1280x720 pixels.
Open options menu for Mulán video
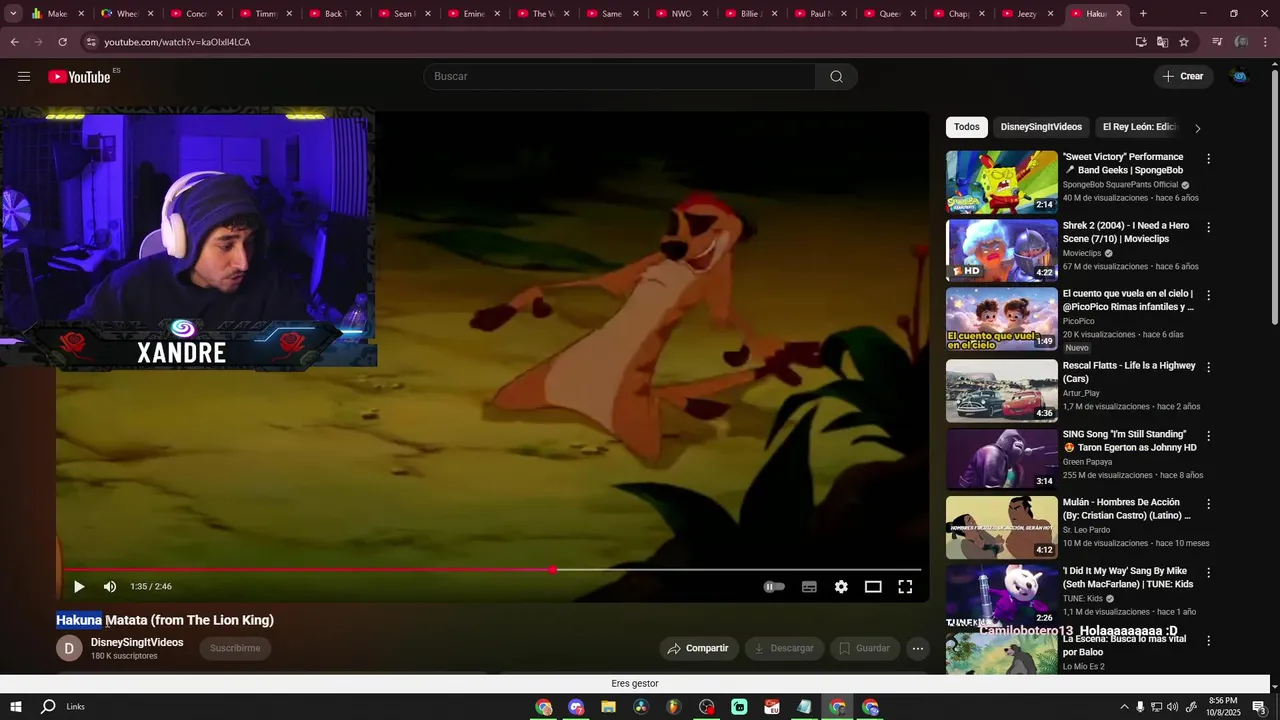coord(1208,504)
